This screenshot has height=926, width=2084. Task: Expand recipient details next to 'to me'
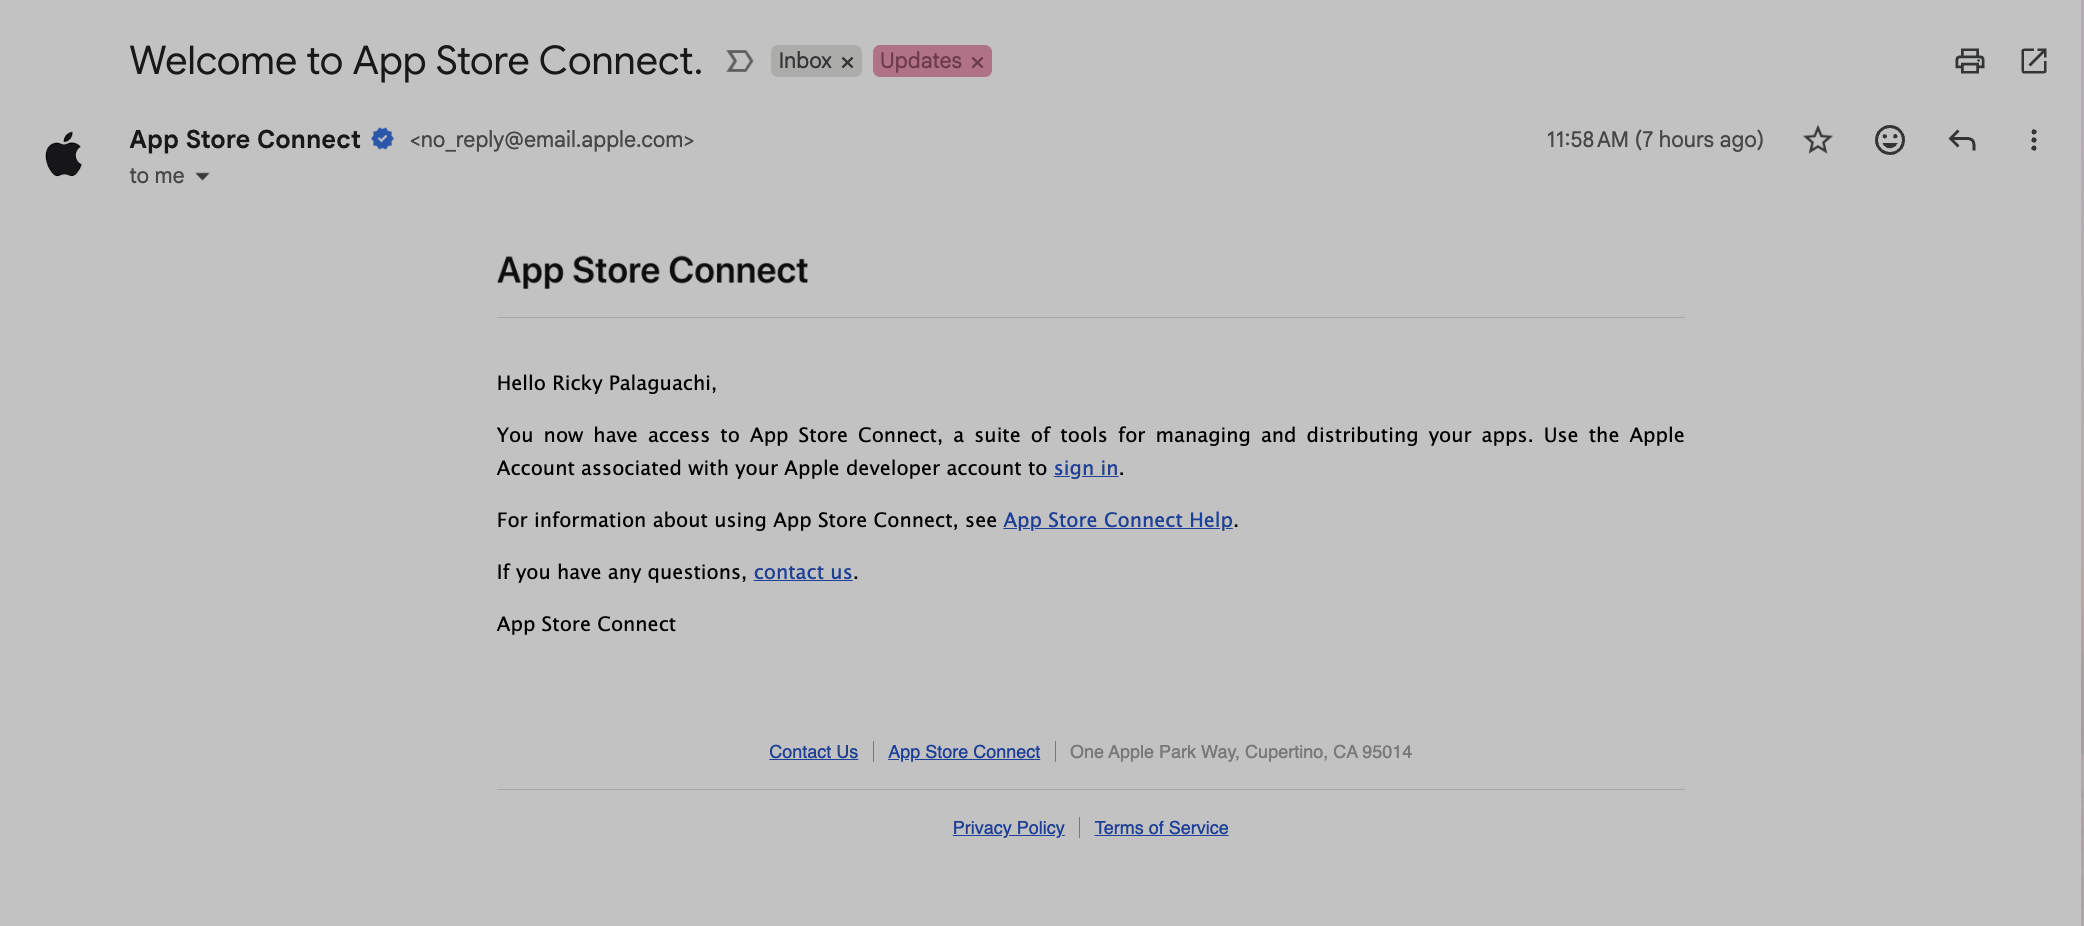tap(202, 176)
